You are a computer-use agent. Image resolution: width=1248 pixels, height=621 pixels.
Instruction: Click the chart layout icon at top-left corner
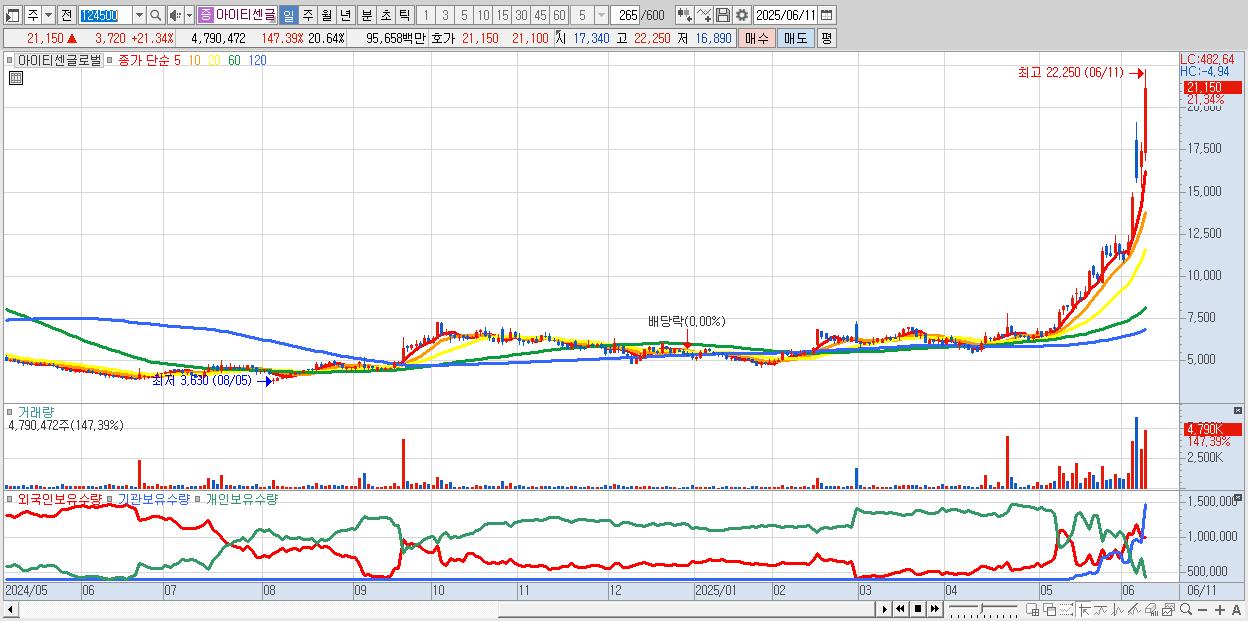coord(13,15)
